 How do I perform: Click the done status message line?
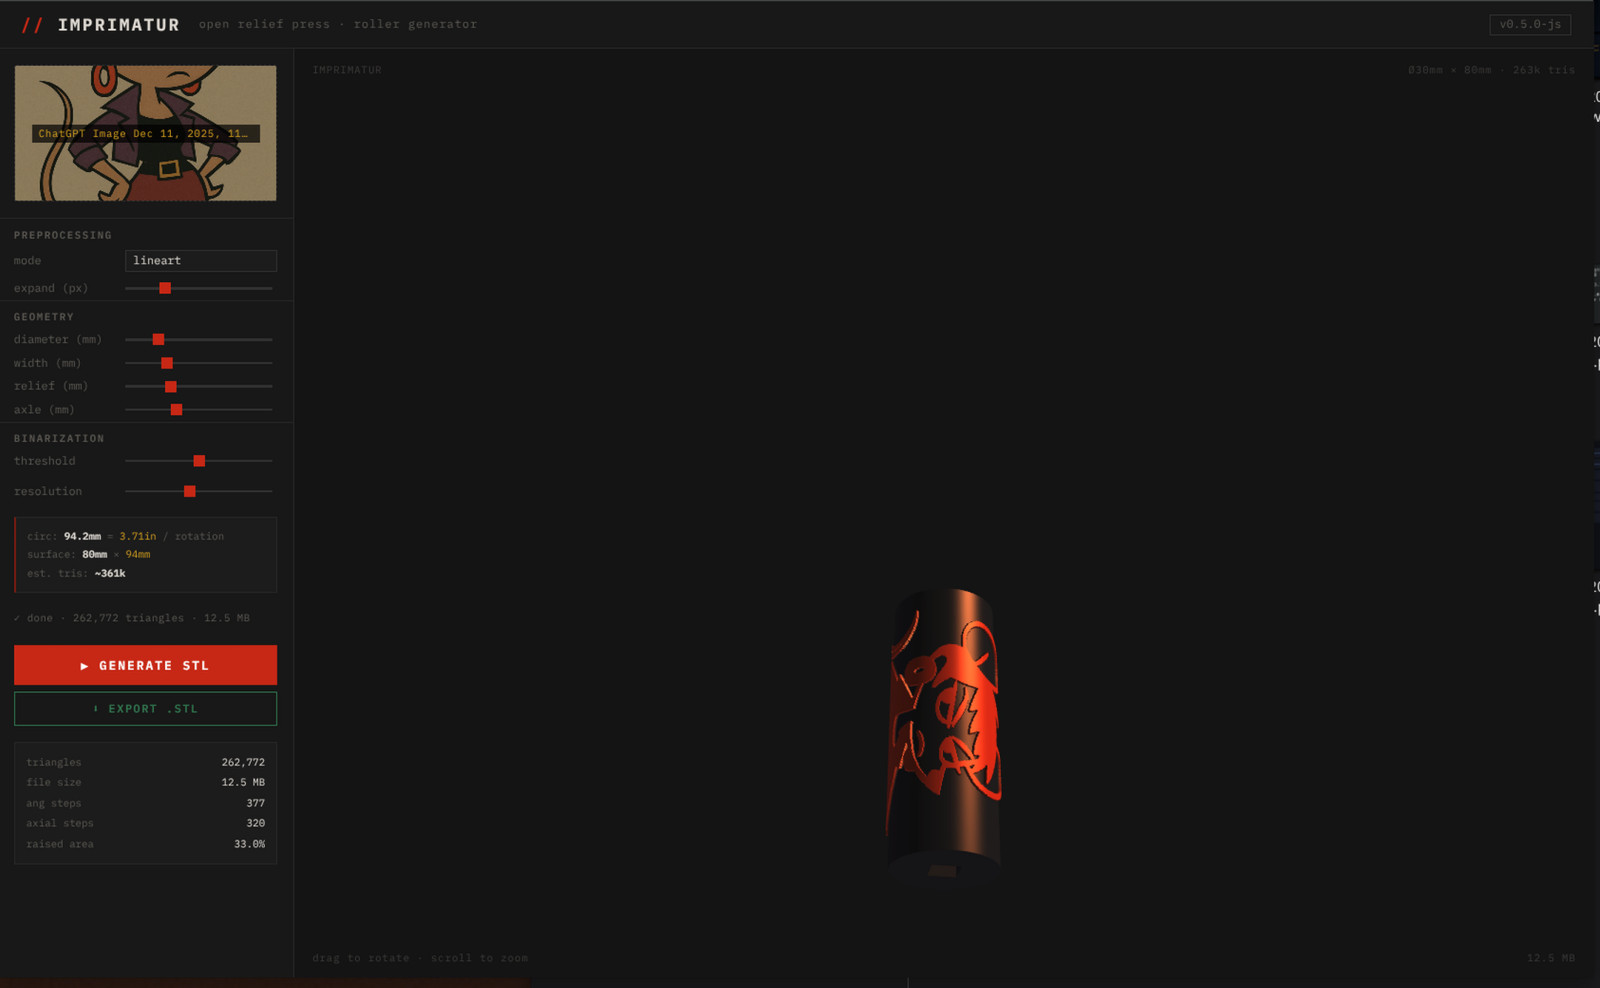(x=132, y=618)
